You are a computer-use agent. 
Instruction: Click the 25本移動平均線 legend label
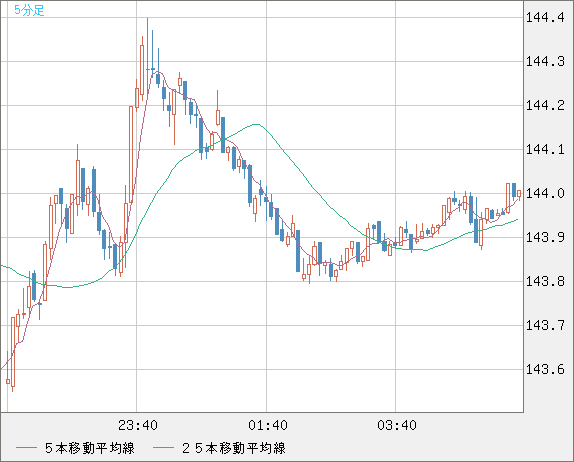(234, 448)
